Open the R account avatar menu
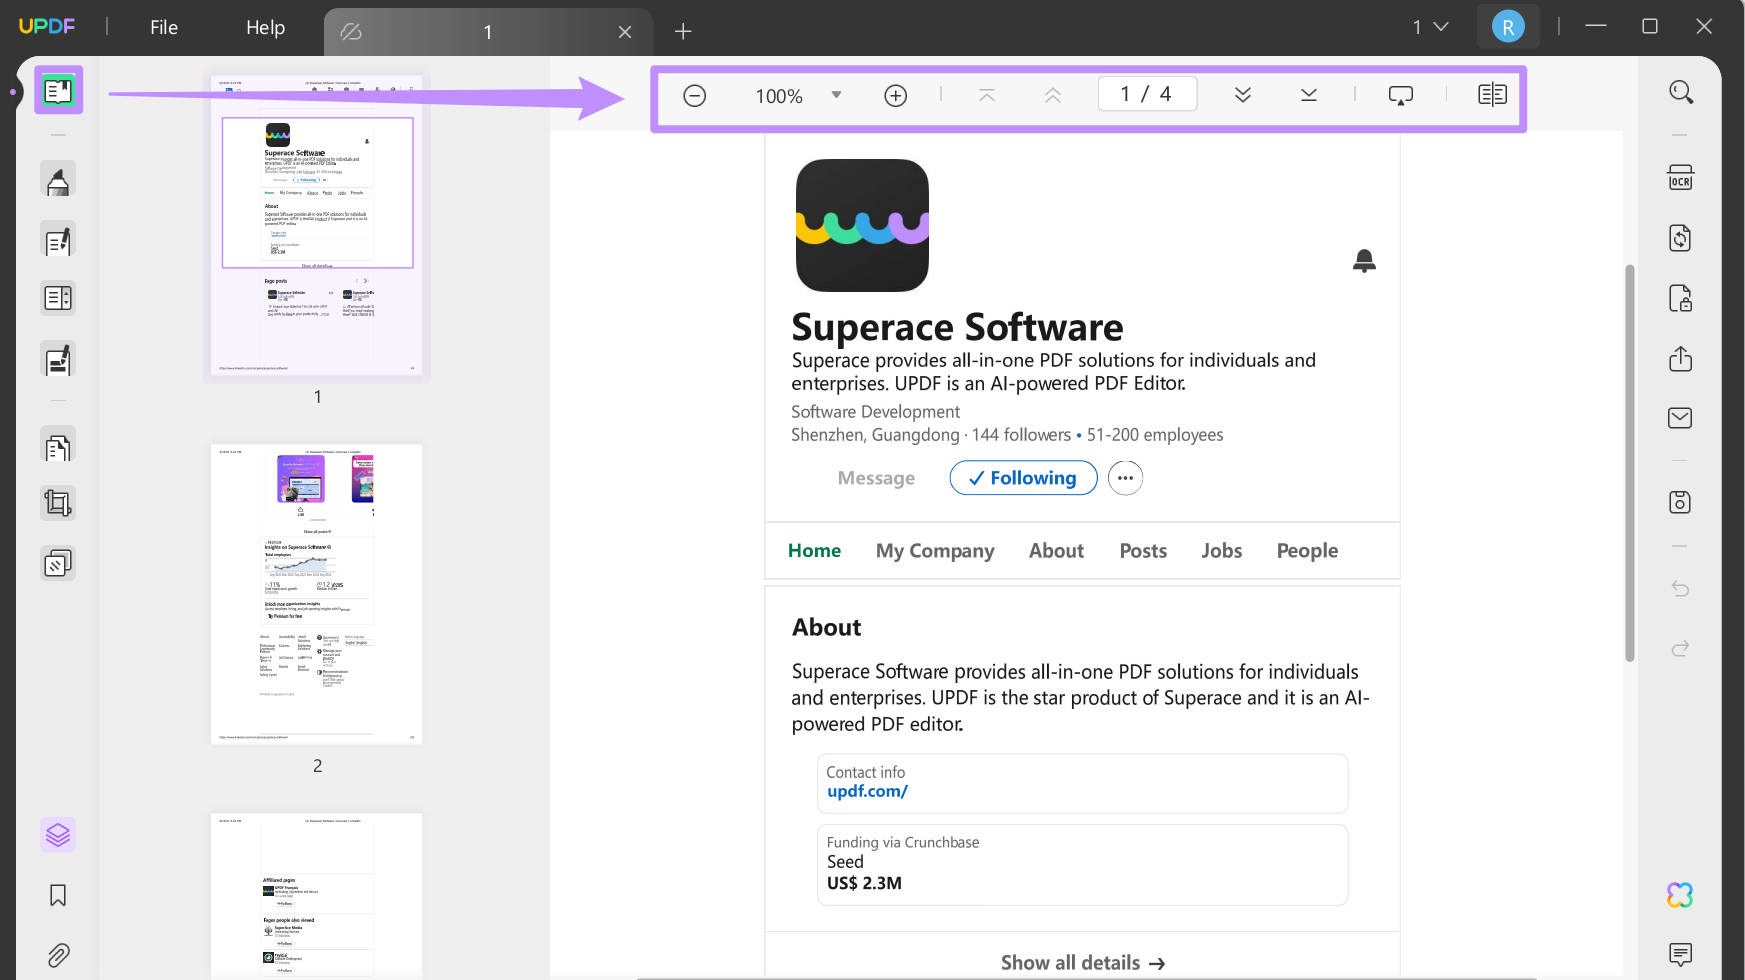The height and width of the screenshot is (980, 1745). pos(1508,27)
